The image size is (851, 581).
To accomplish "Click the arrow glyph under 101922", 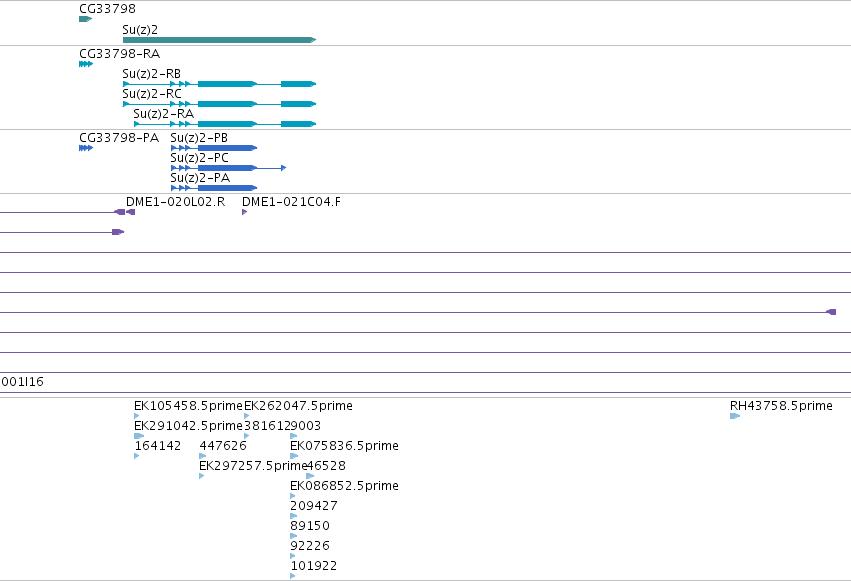I will pos(293,576).
